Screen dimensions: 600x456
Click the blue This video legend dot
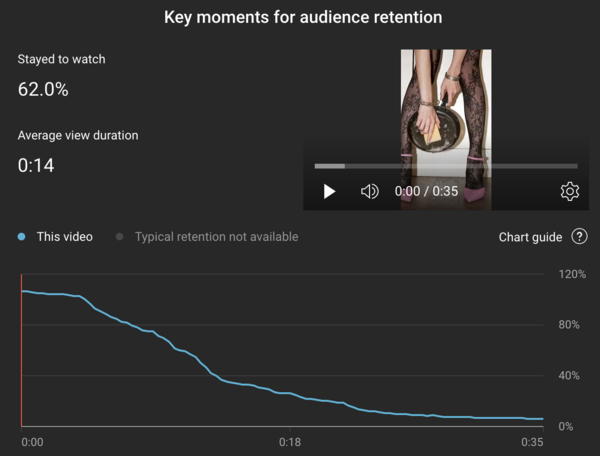pos(21,237)
